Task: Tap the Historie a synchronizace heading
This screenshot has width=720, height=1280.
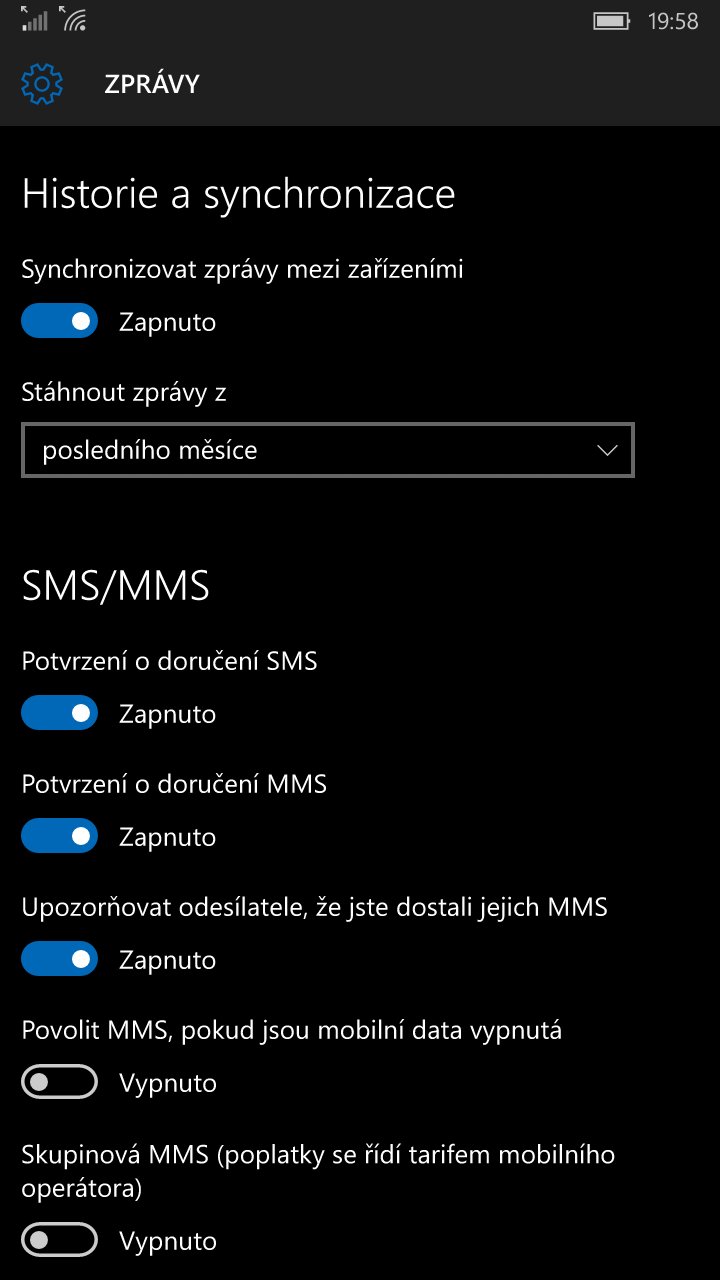Action: pyautogui.click(x=239, y=194)
